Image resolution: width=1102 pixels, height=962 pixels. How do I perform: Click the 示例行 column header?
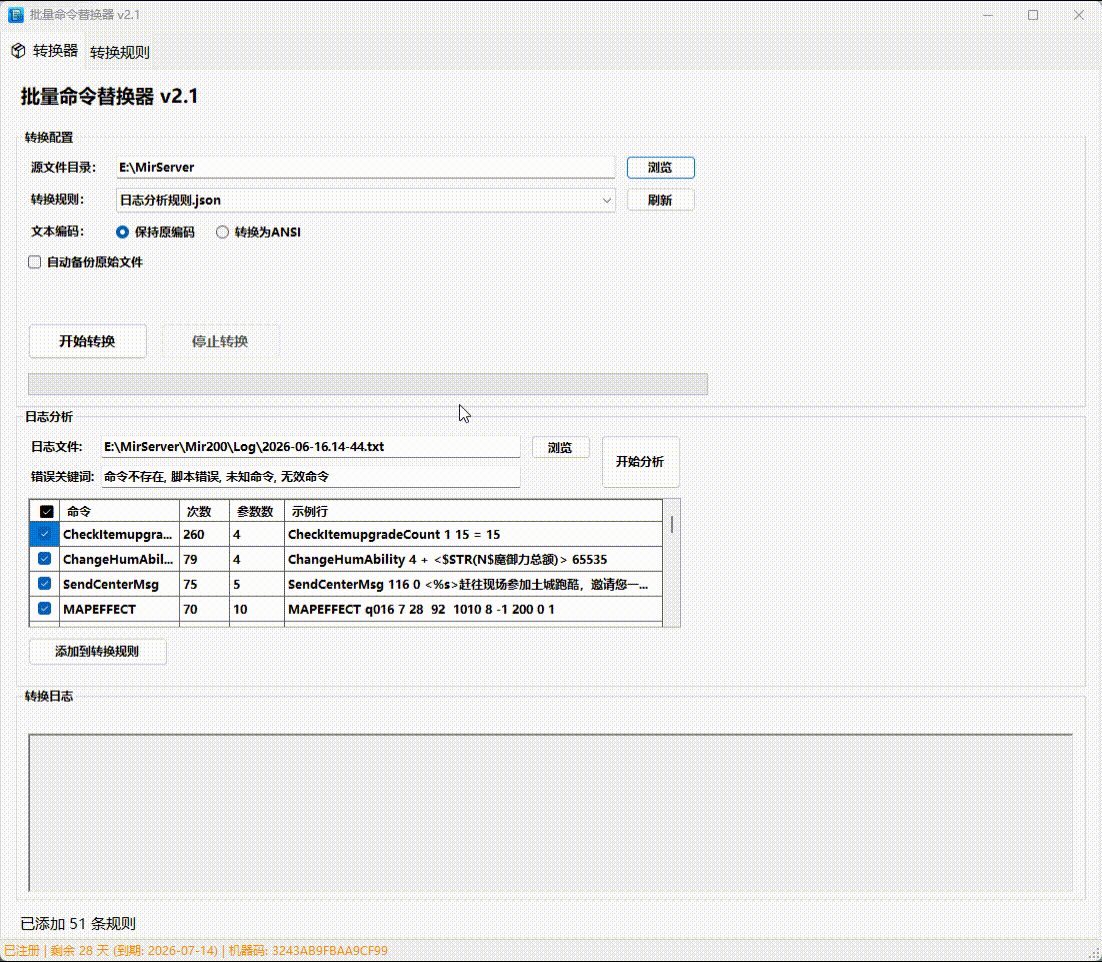coord(473,512)
